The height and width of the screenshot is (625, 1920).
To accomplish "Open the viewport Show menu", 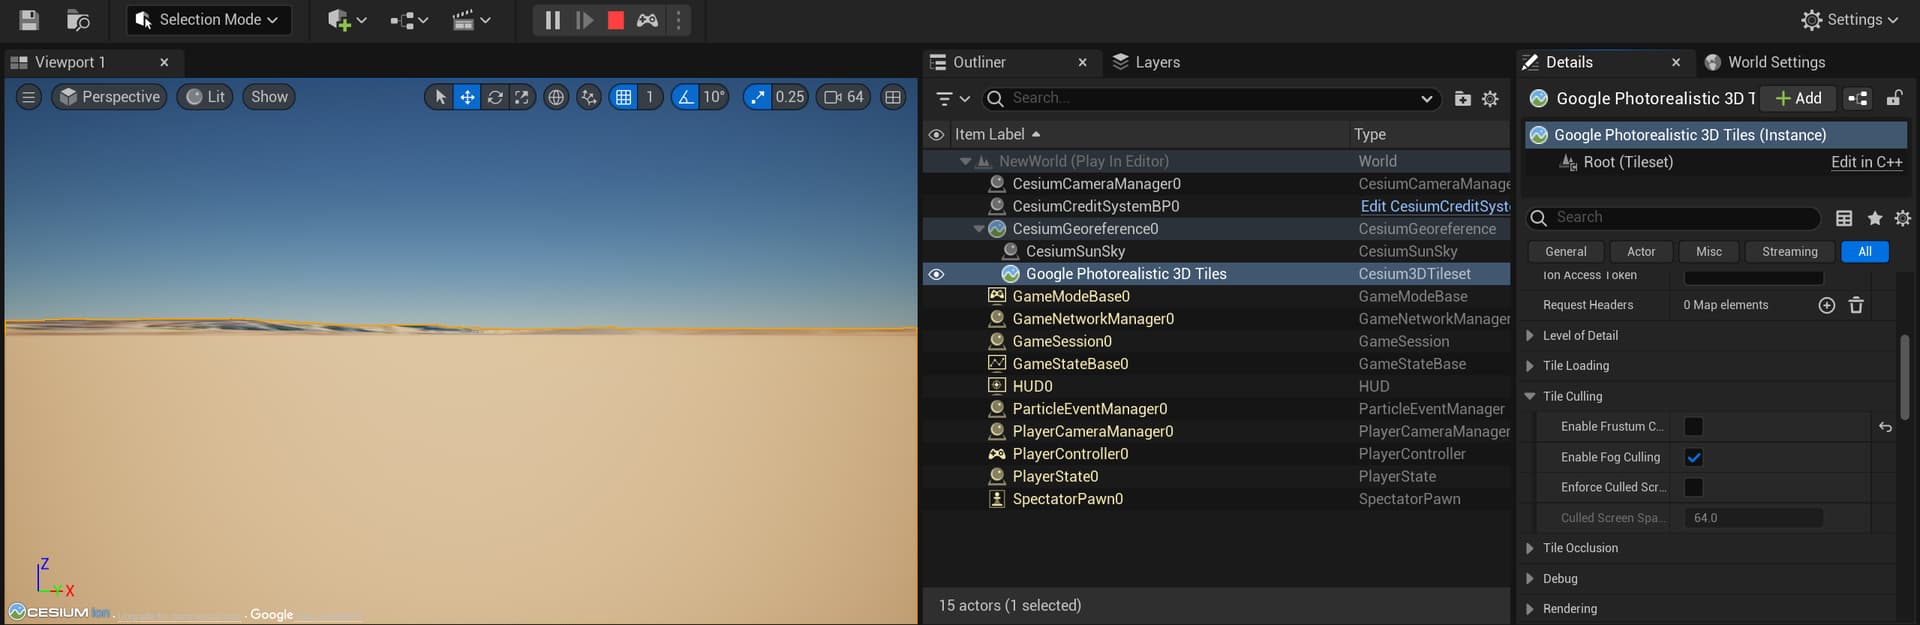I will pos(269,97).
